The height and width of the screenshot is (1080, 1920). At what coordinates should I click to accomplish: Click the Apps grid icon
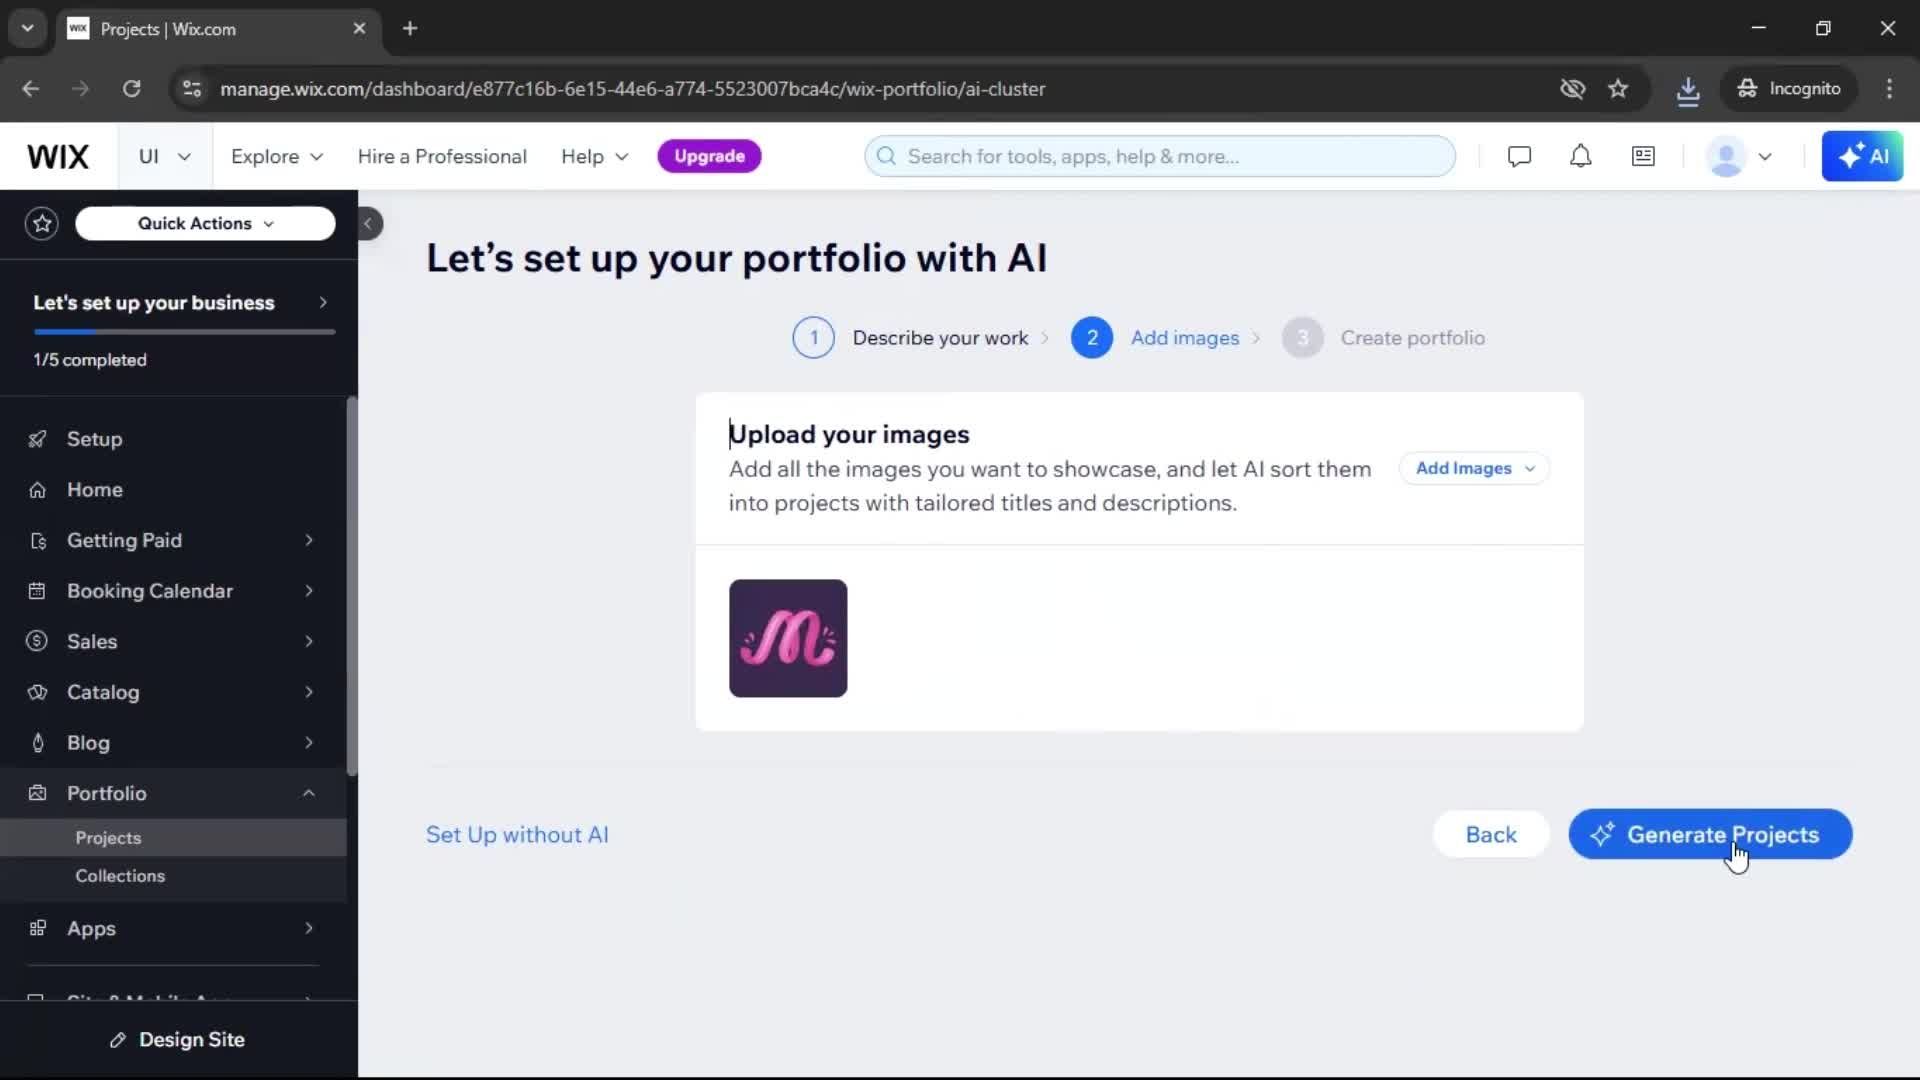[38, 928]
